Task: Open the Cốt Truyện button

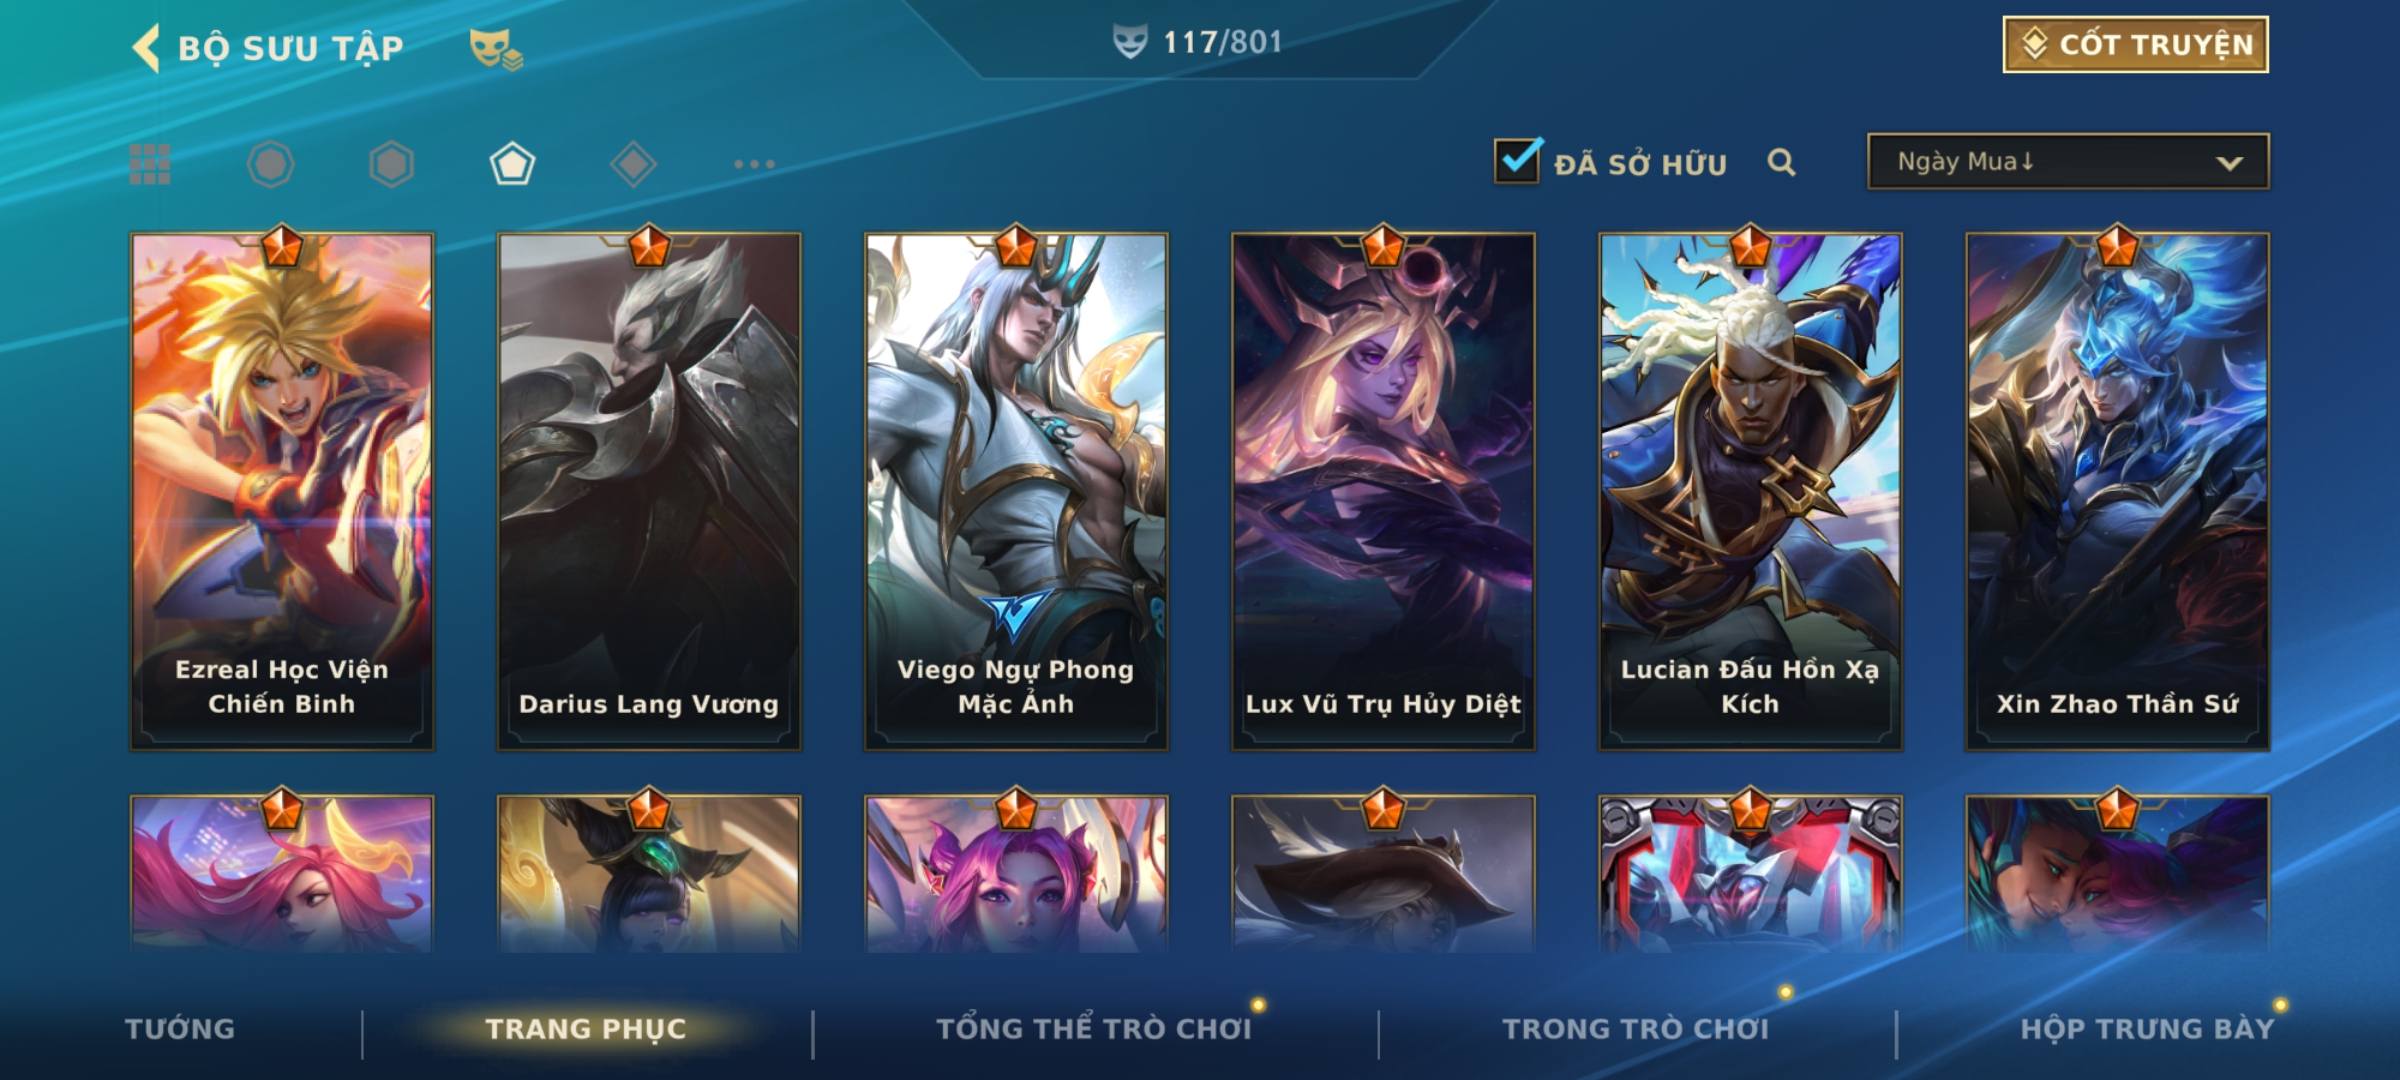Action: [x=2135, y=44]
